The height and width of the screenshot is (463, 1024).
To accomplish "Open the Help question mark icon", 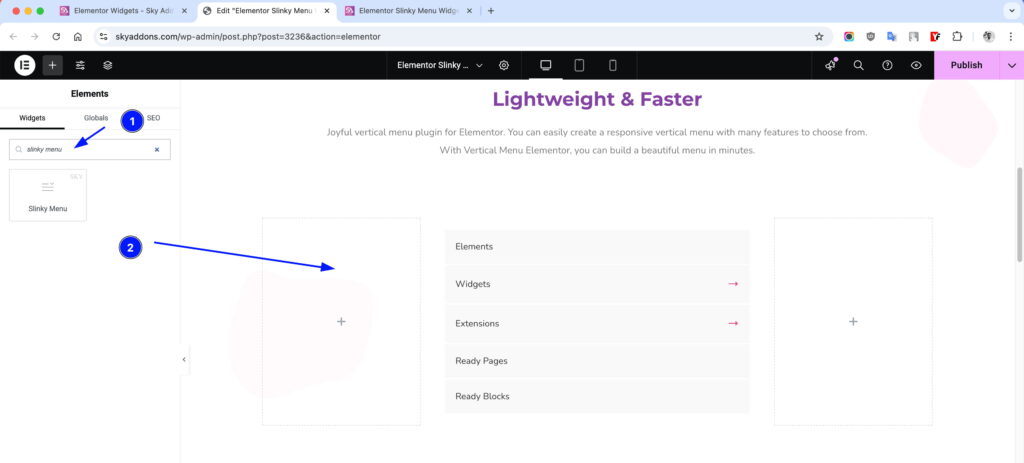I will [887, 65].
